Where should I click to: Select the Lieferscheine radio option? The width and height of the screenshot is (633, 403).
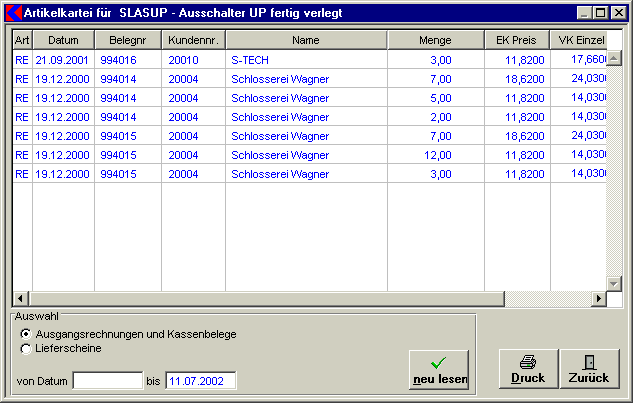coord(26,348)
